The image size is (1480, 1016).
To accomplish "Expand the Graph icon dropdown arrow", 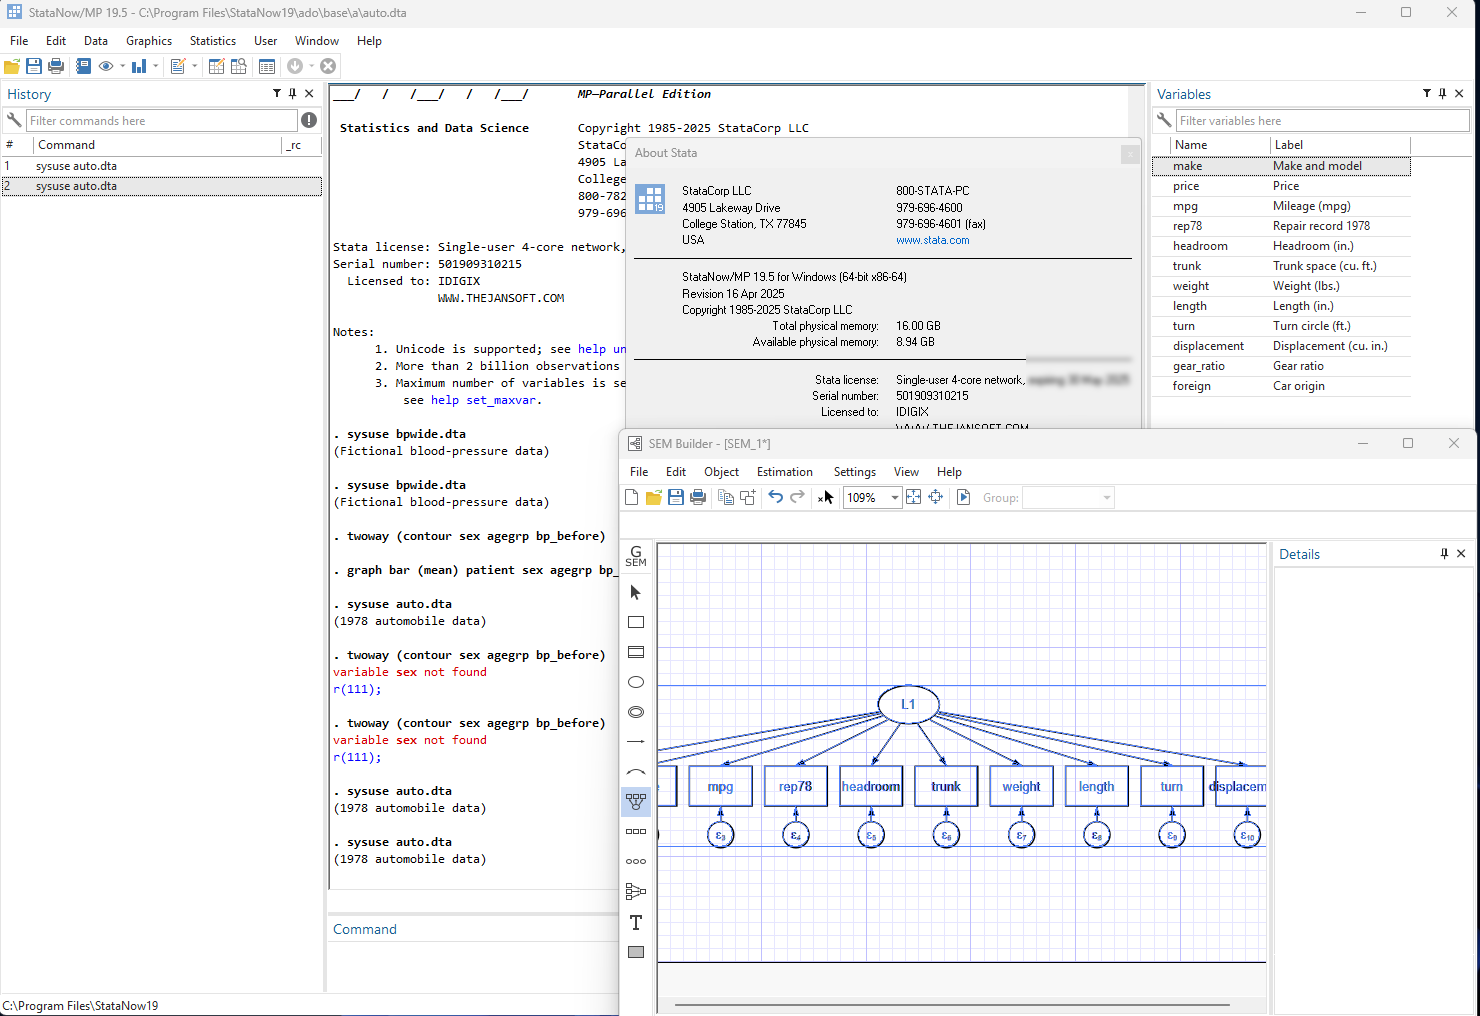I will point(156,66).
